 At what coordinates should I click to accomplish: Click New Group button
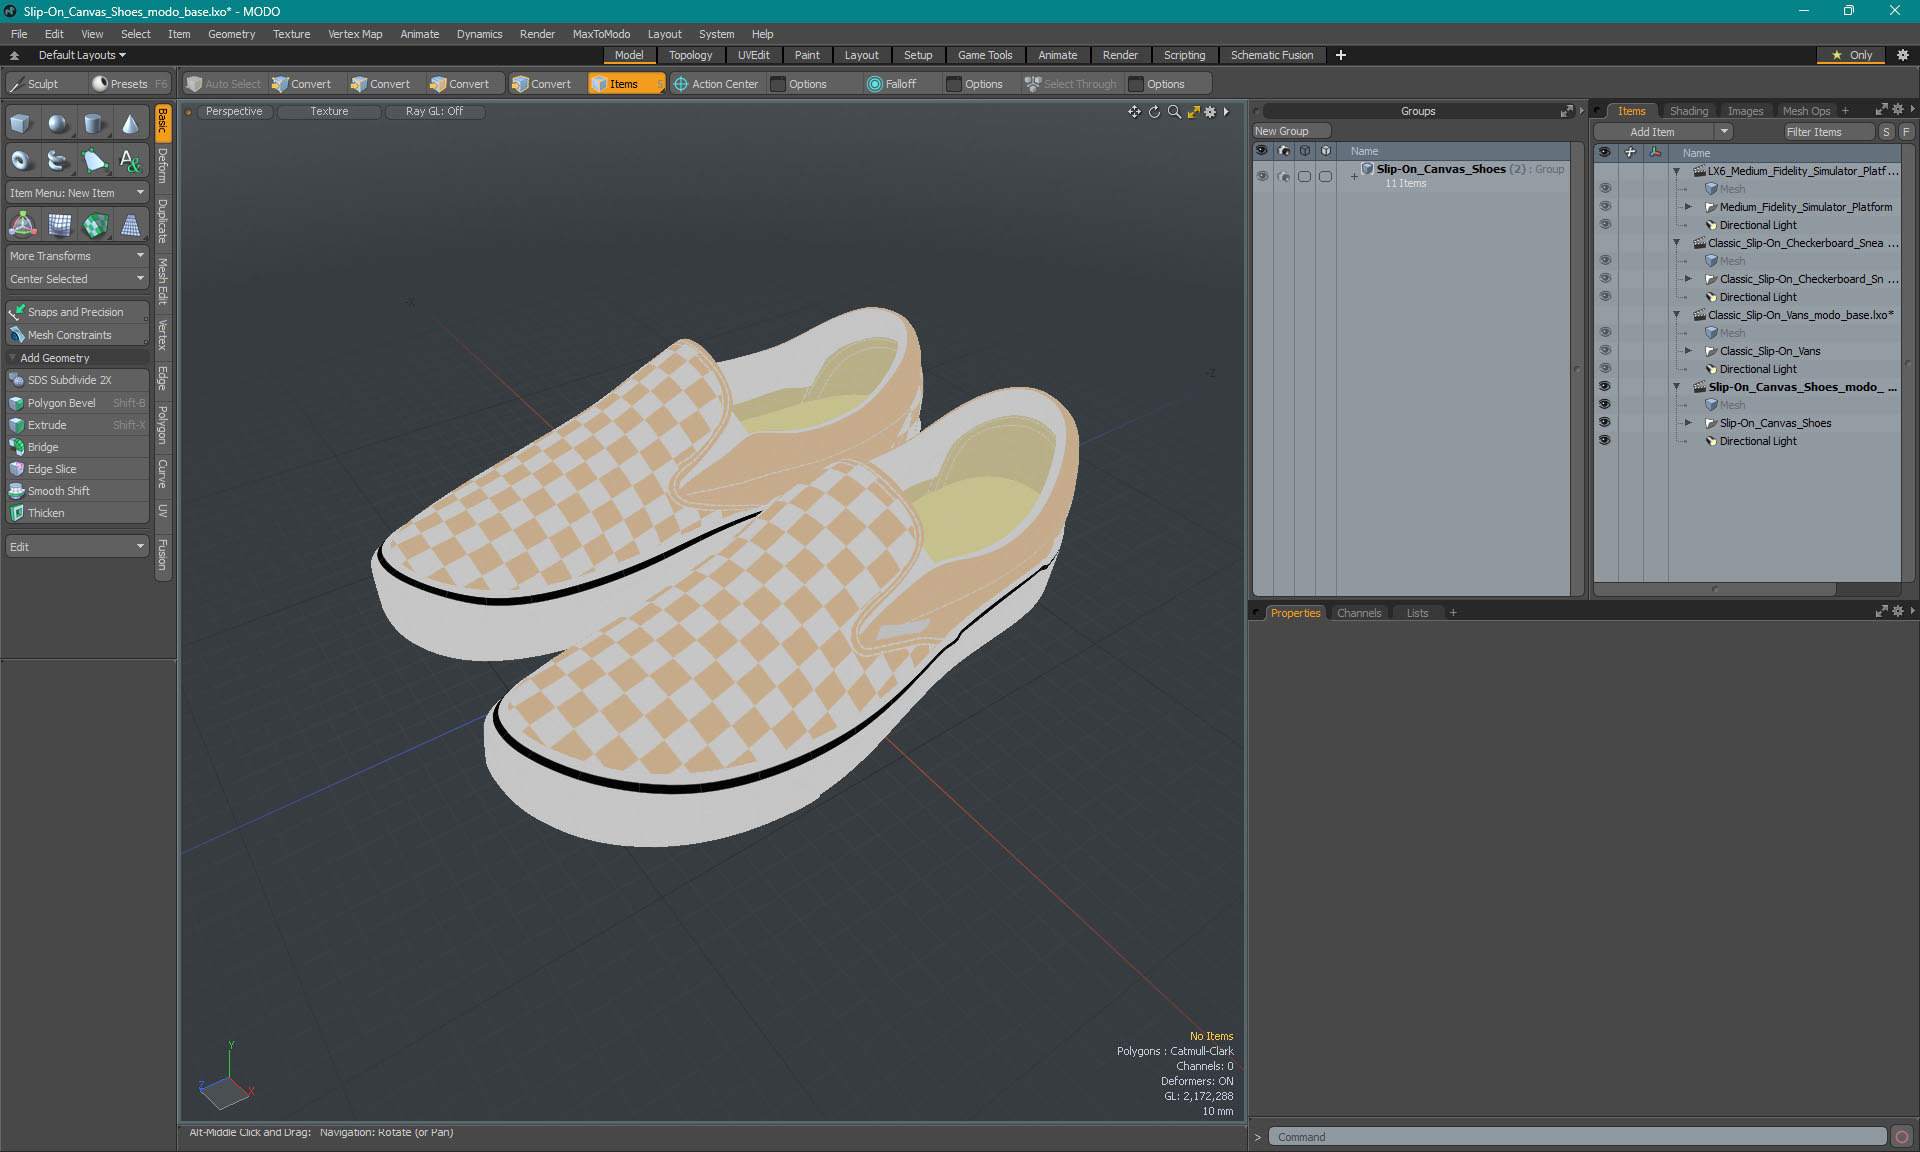coord(1291,131)
